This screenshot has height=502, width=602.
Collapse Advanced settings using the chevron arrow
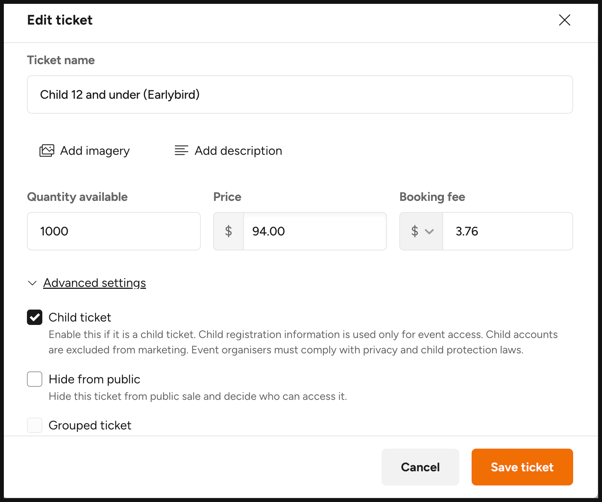click(32, 283)
